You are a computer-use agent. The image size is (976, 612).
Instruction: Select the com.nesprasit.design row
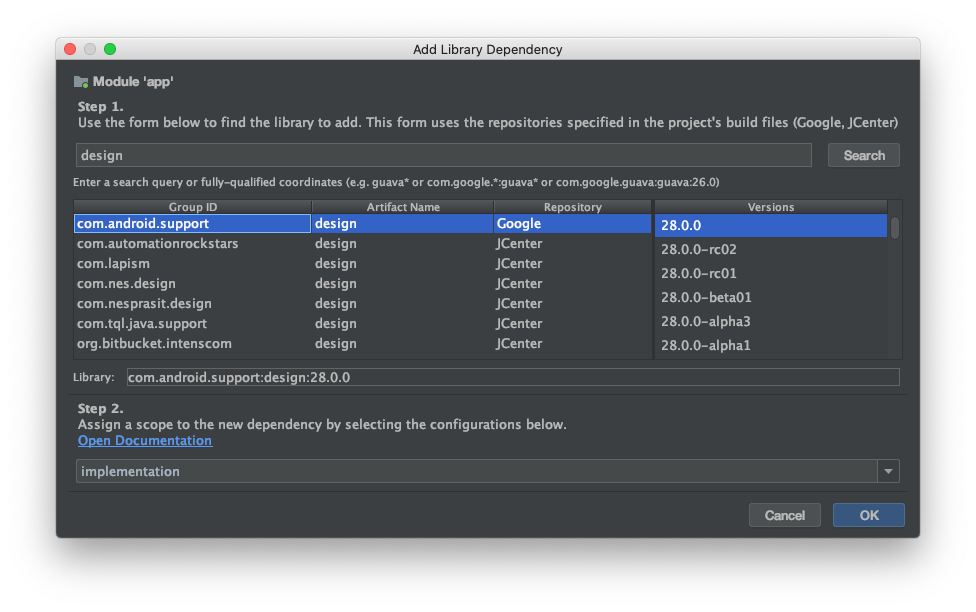(x=362, y=303)
